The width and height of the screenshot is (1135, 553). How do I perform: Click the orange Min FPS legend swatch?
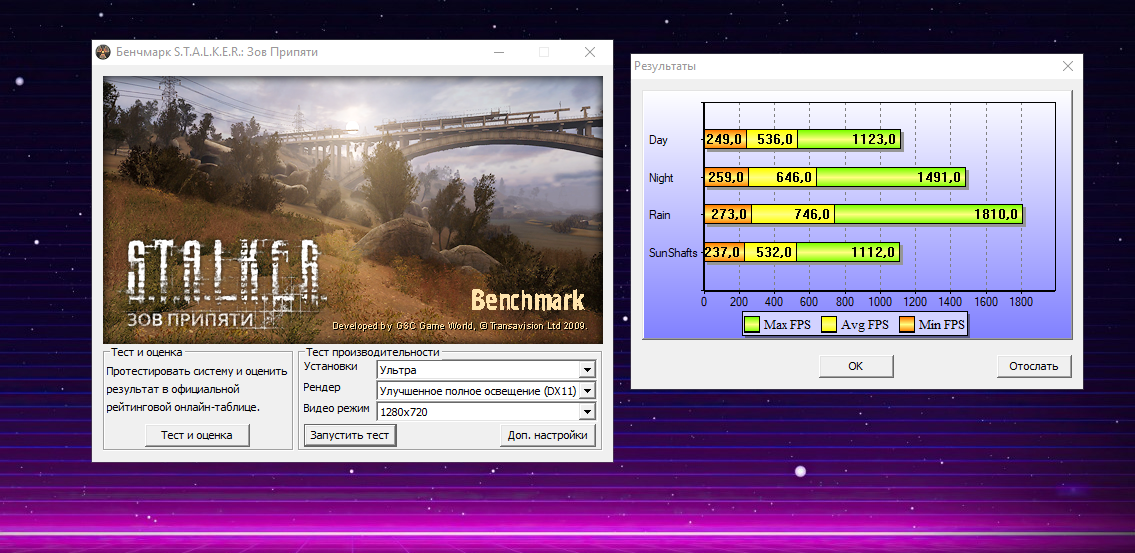tap(906, 325)
